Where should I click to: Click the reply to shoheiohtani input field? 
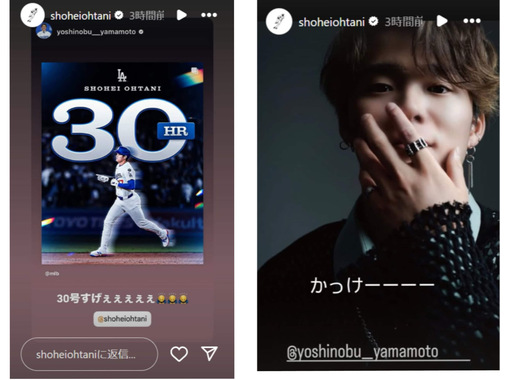pyautogui.click(x=89, y=354)
